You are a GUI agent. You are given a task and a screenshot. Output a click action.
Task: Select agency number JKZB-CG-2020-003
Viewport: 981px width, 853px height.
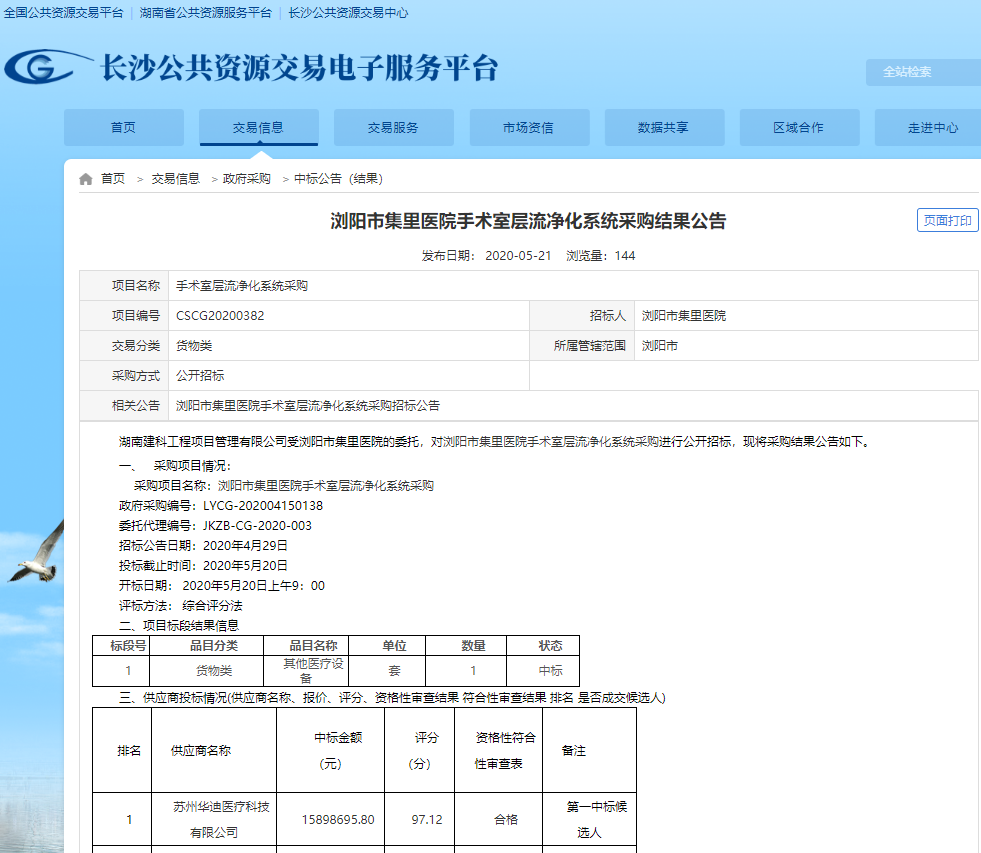point(257,526)
